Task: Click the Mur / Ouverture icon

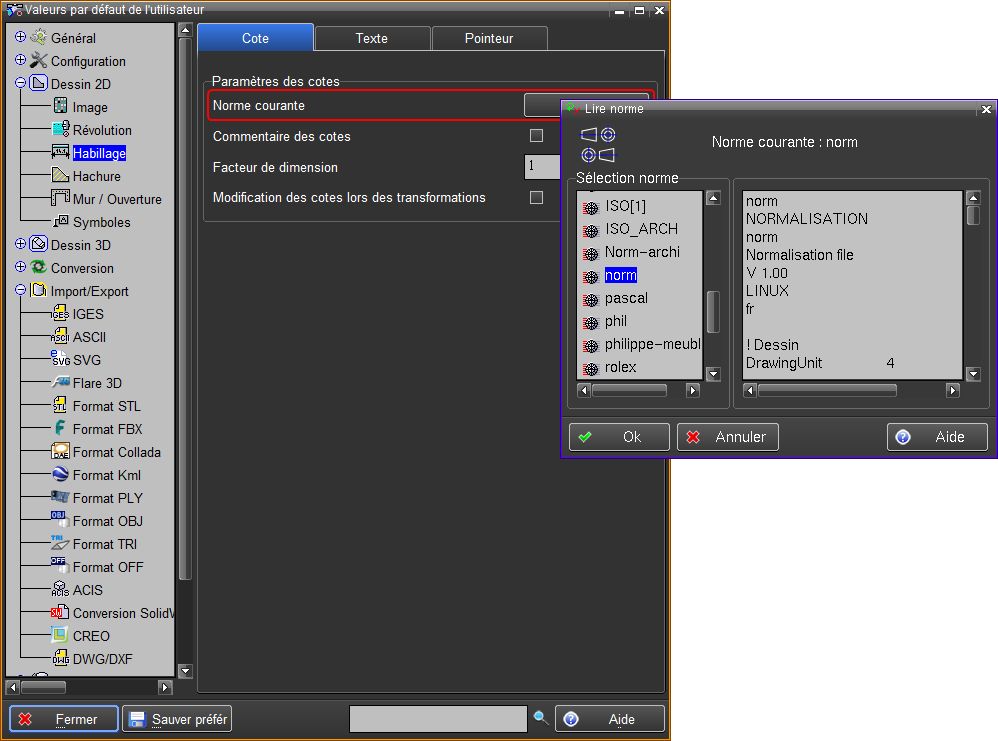Action: coord(60,199)
